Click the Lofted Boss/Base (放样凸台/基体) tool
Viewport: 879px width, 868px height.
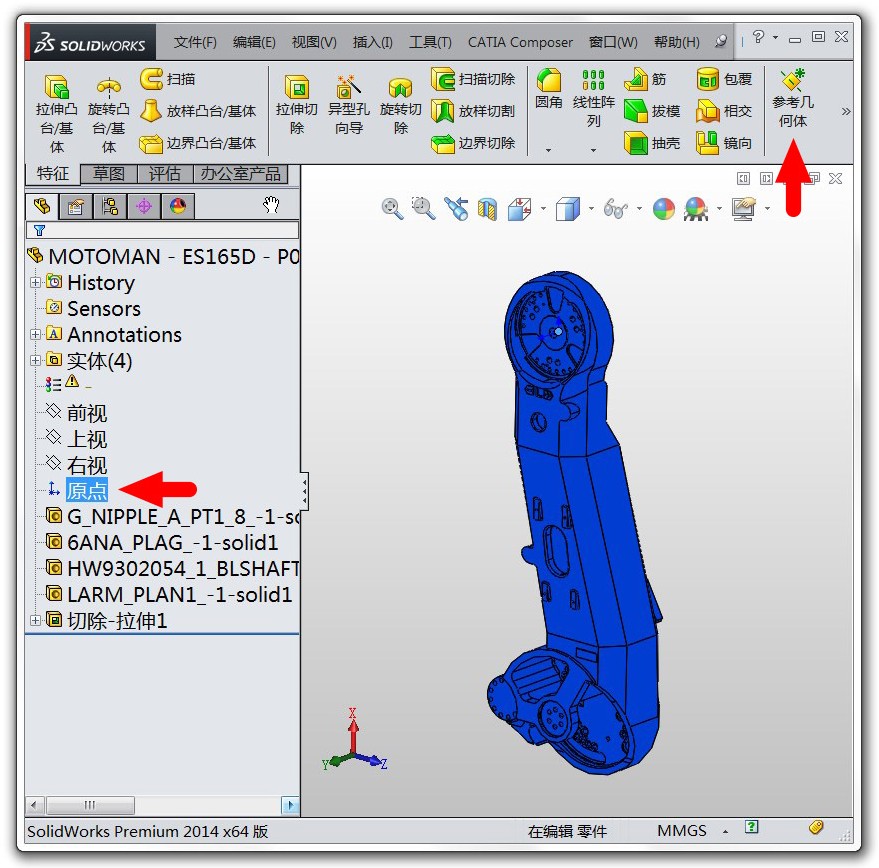click(197, 111)
